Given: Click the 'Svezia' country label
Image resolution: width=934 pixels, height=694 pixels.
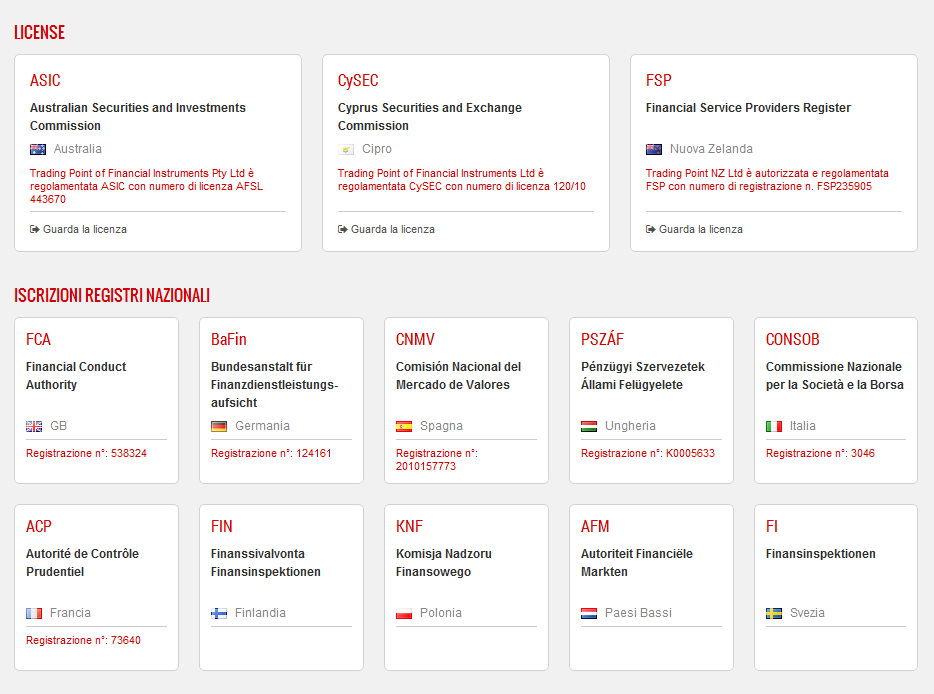Looking at the screenshot, I should coord(807,613).
